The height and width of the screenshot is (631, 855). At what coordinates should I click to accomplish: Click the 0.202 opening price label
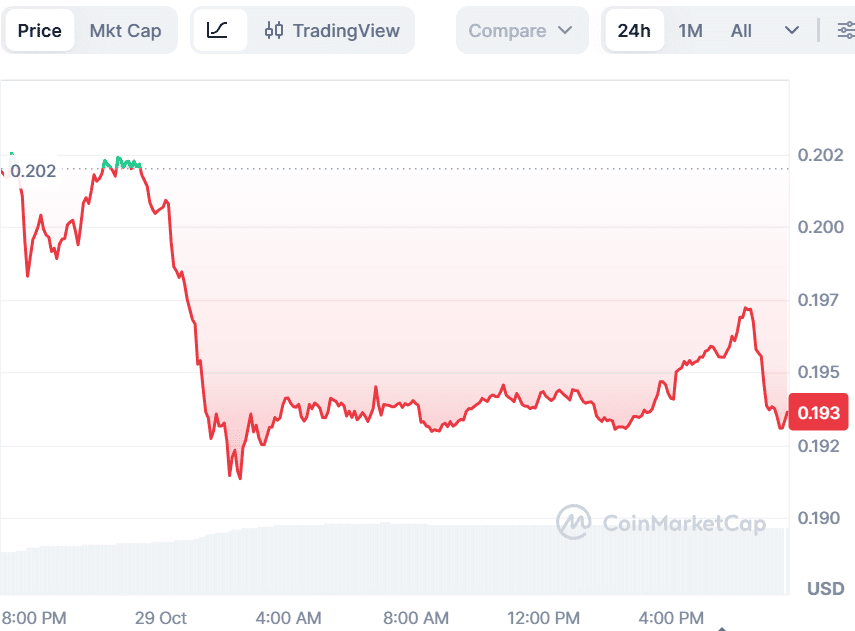pos(33,171)
